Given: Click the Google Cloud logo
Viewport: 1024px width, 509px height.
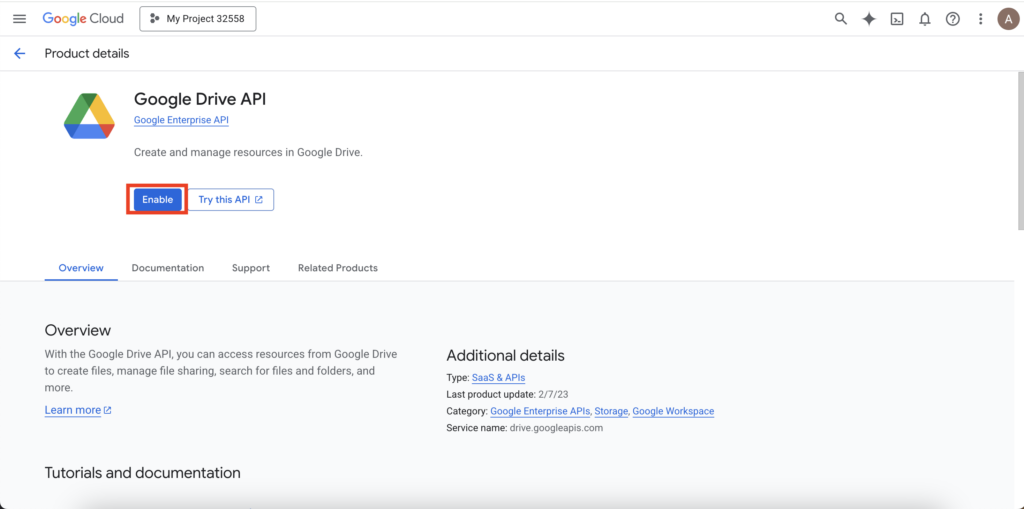Looking at the screenshot, I should (83, 19).
